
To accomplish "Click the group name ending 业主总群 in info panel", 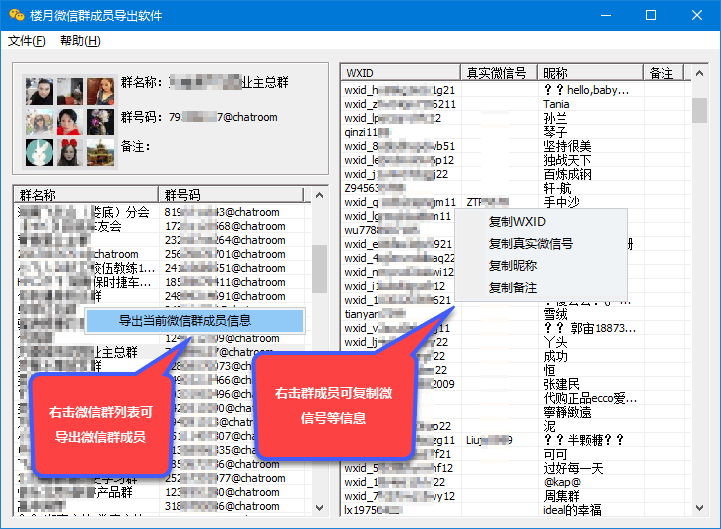I will tap(229, 82).
